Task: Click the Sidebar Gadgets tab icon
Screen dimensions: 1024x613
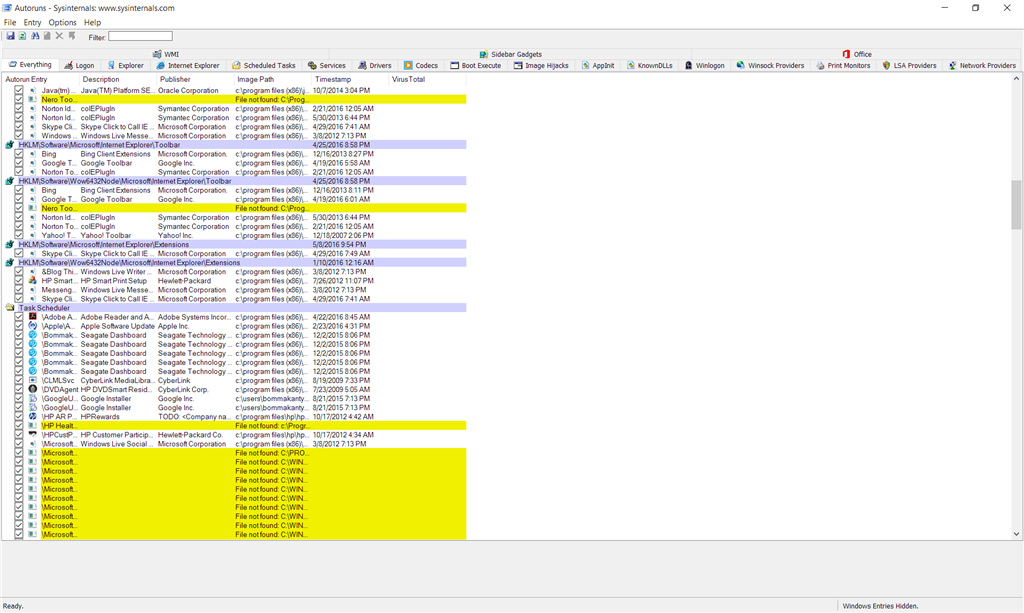Action: point(484,54)
